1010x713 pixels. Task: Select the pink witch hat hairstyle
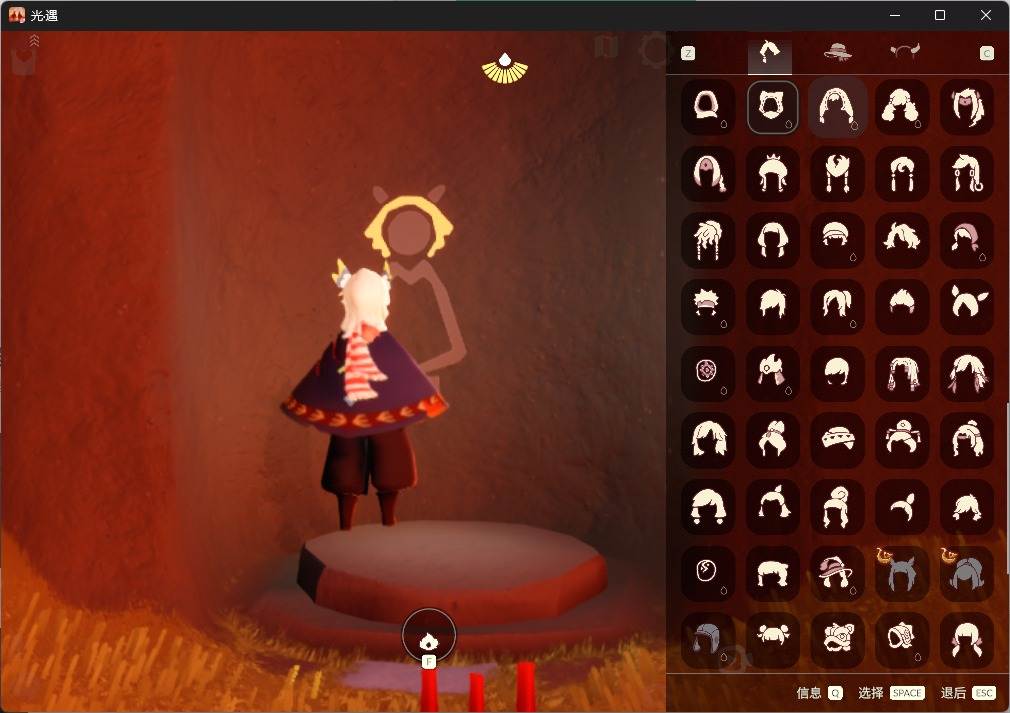[x=837, y=573]
